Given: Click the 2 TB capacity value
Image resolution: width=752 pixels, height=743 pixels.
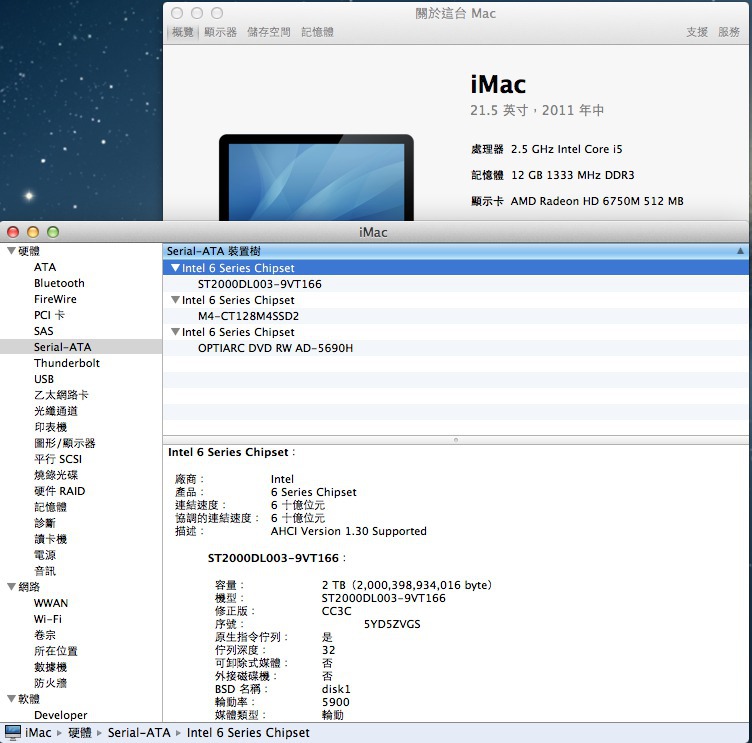Looking at the screenshot, I should click(x=407, y=585).
